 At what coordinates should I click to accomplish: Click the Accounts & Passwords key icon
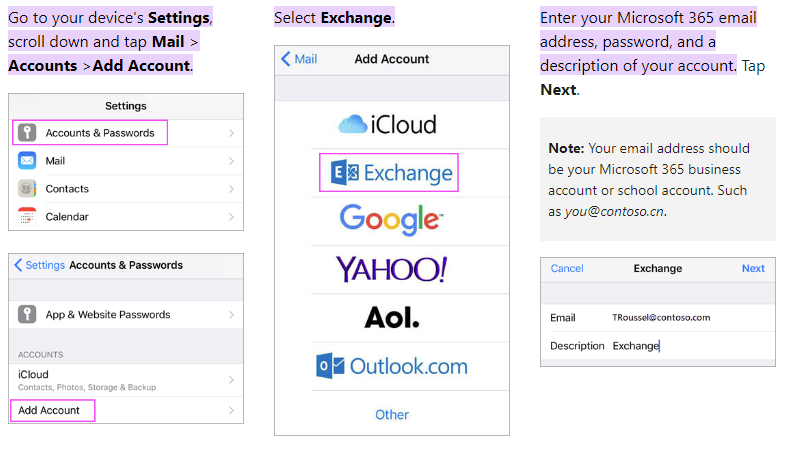27,132
